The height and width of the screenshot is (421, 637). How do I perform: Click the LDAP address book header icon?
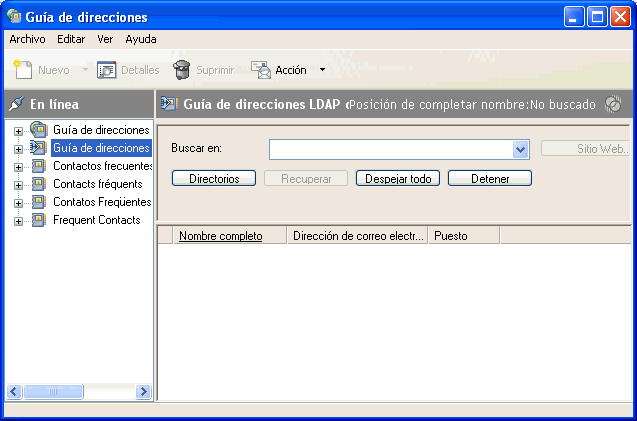pos(169,104)
